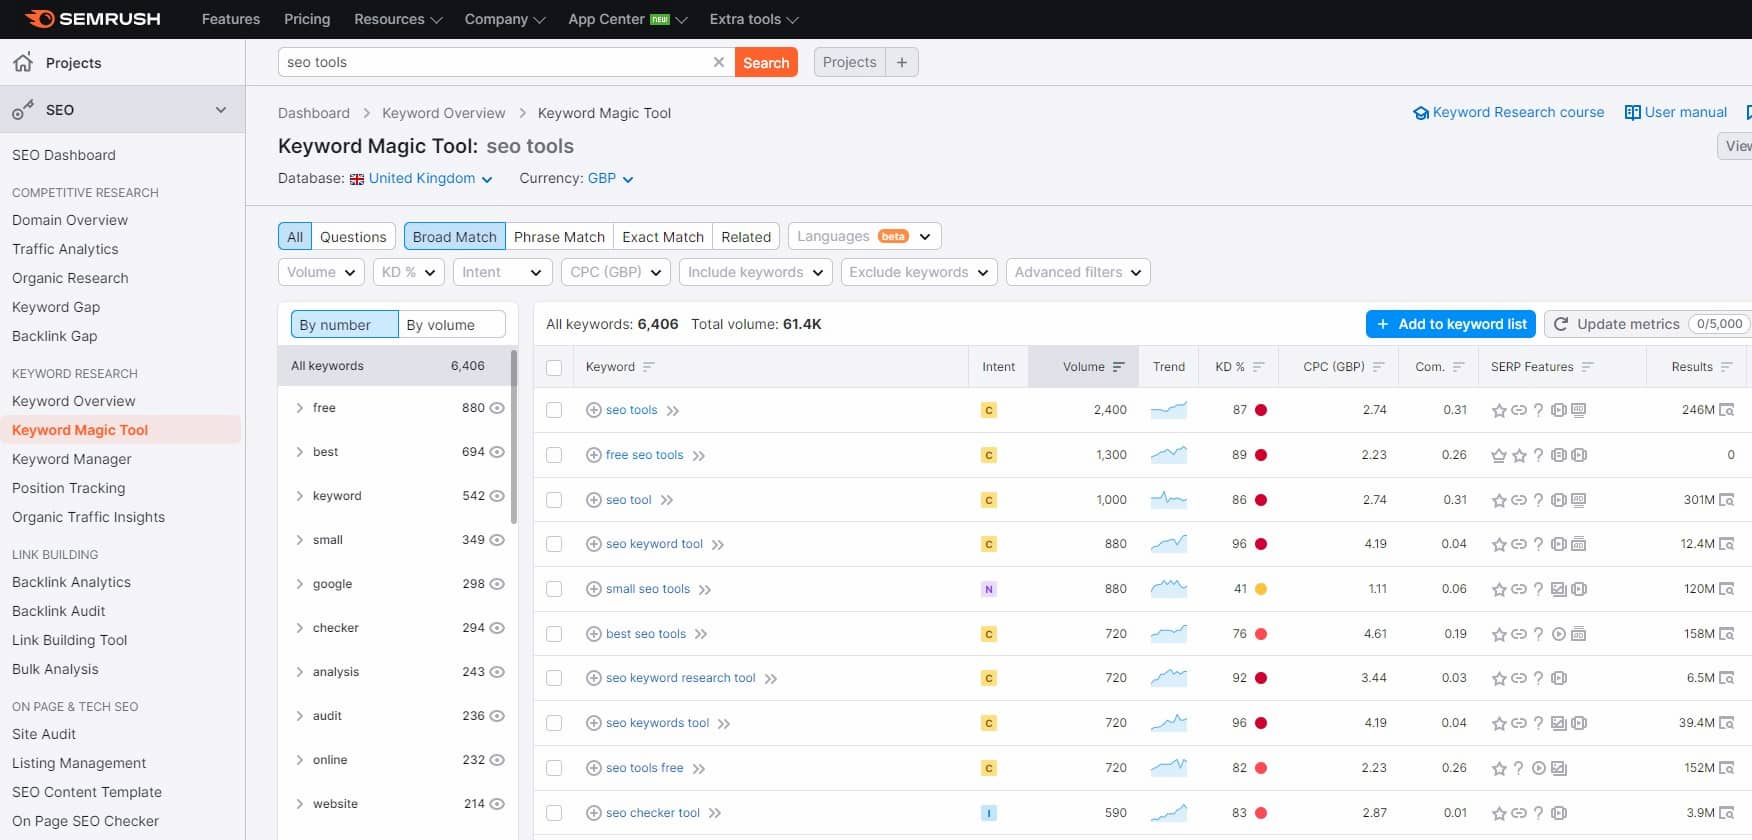Open the 'seo keyword research tool' keyword link
1752x840 pixels.
681,678
